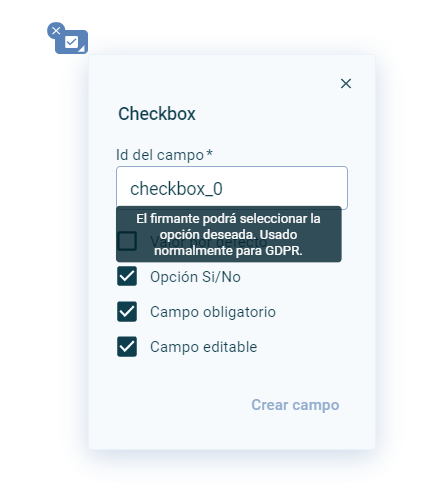Image resolution: width=423 pixels, height=484 pixels.
Task: Click the Crear campo button
Action: tap(295, 405)
